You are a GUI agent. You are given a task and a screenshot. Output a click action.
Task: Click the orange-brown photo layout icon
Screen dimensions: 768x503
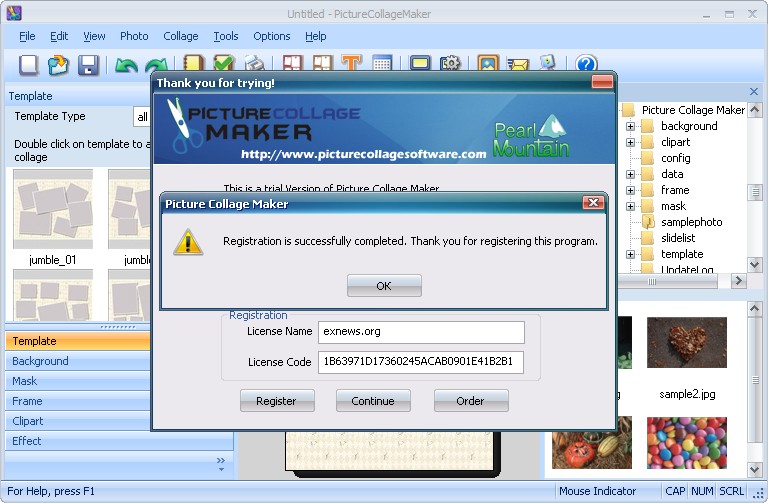(x=322, y=64)
